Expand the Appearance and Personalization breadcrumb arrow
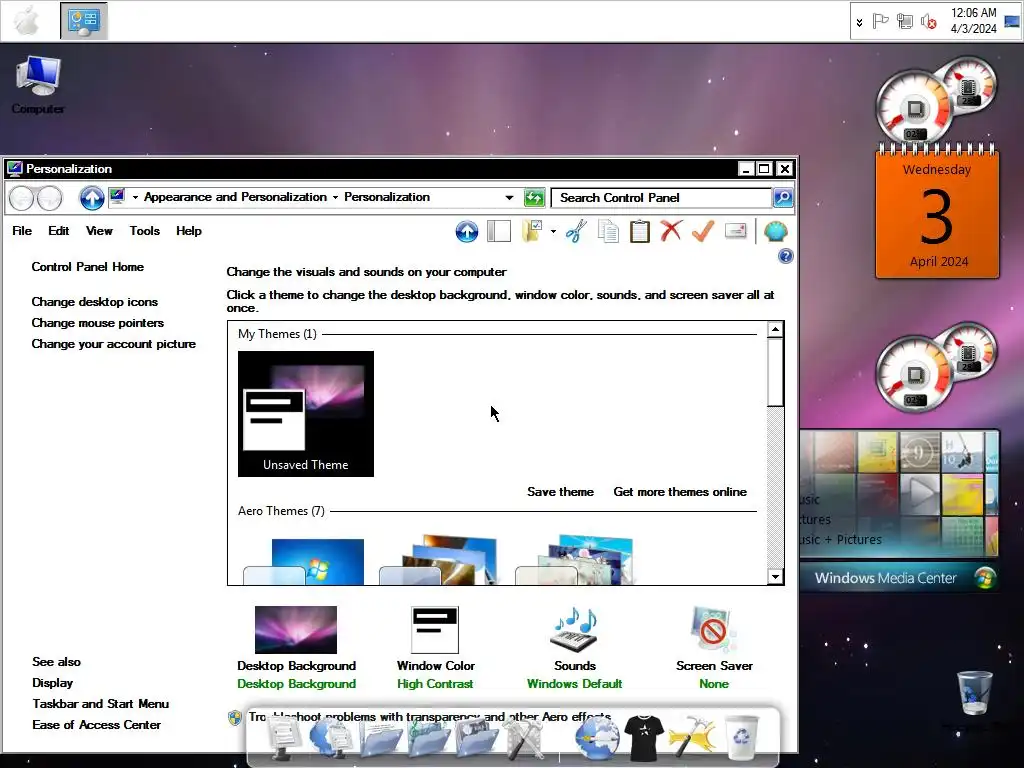Viewport: 1024px width, 768px height. (335, 197)
